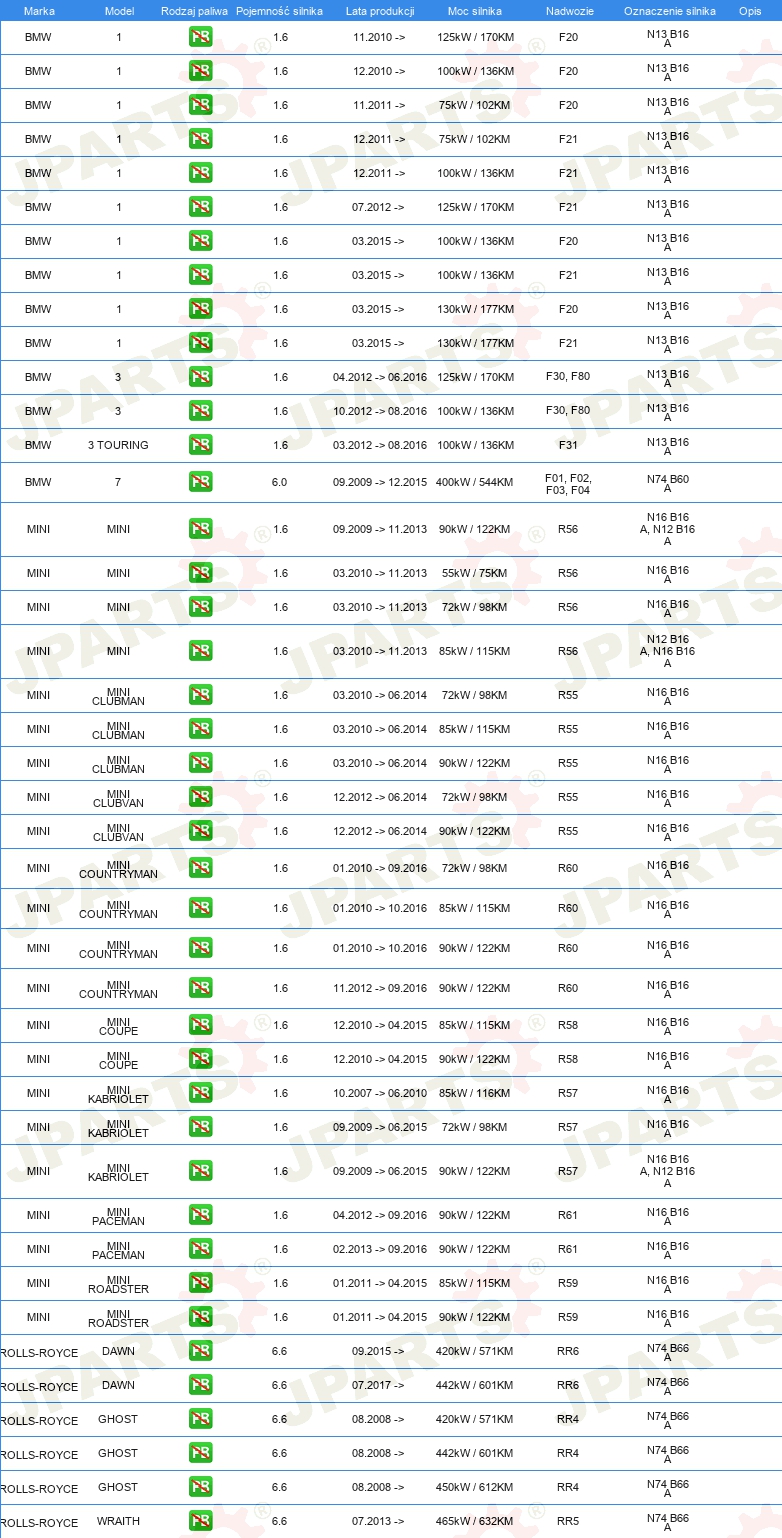Image resolution: width=782 pixels, height=1538 pixels.
Task: Click the '03.2012 -> 08.2016' production years cell
Action: [380, 445]
